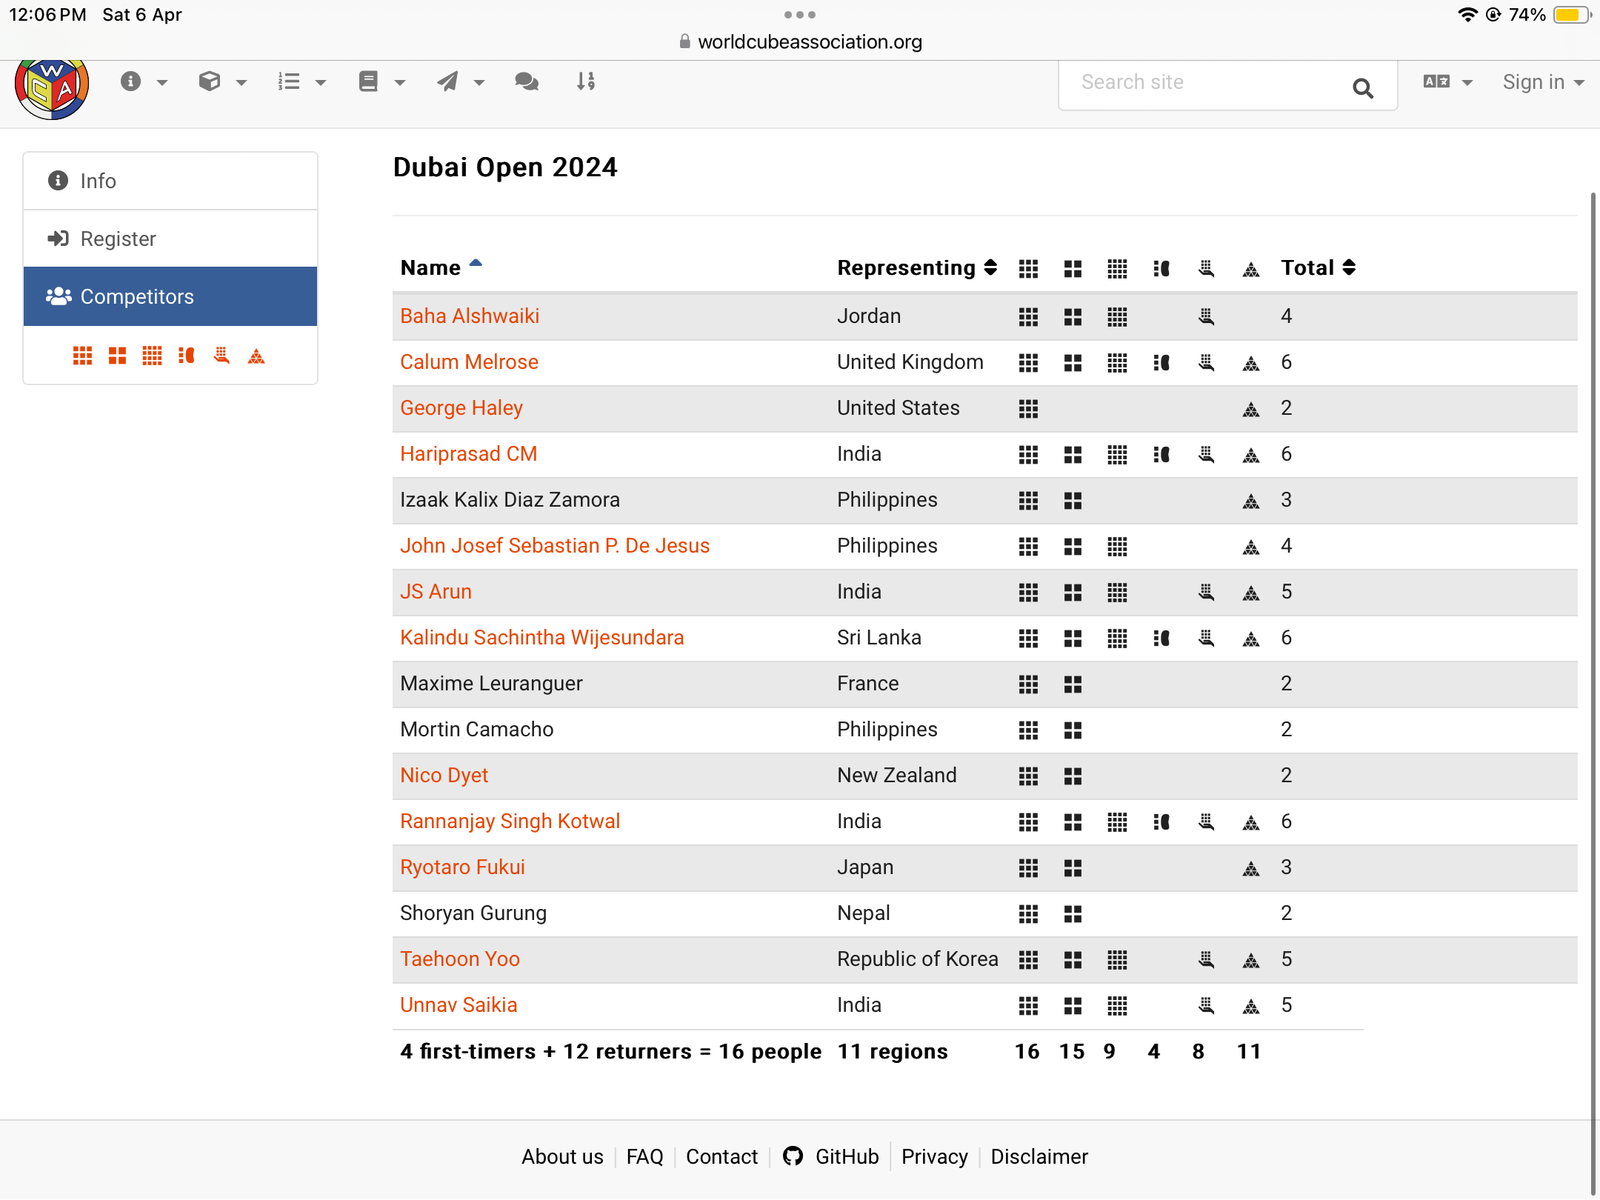Open the Info tab in sidebar
The width and height of the screenshot is (1600, 1200).
[x=170, y=181]
